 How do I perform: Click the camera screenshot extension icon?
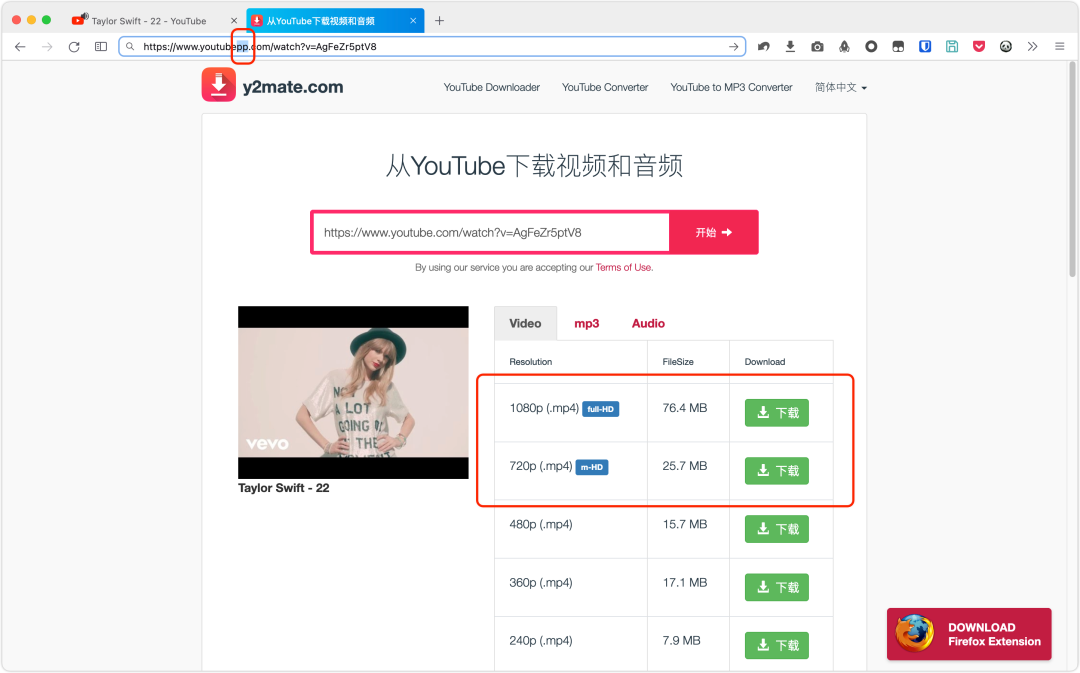pyautogui.click(x=817, y=47)
